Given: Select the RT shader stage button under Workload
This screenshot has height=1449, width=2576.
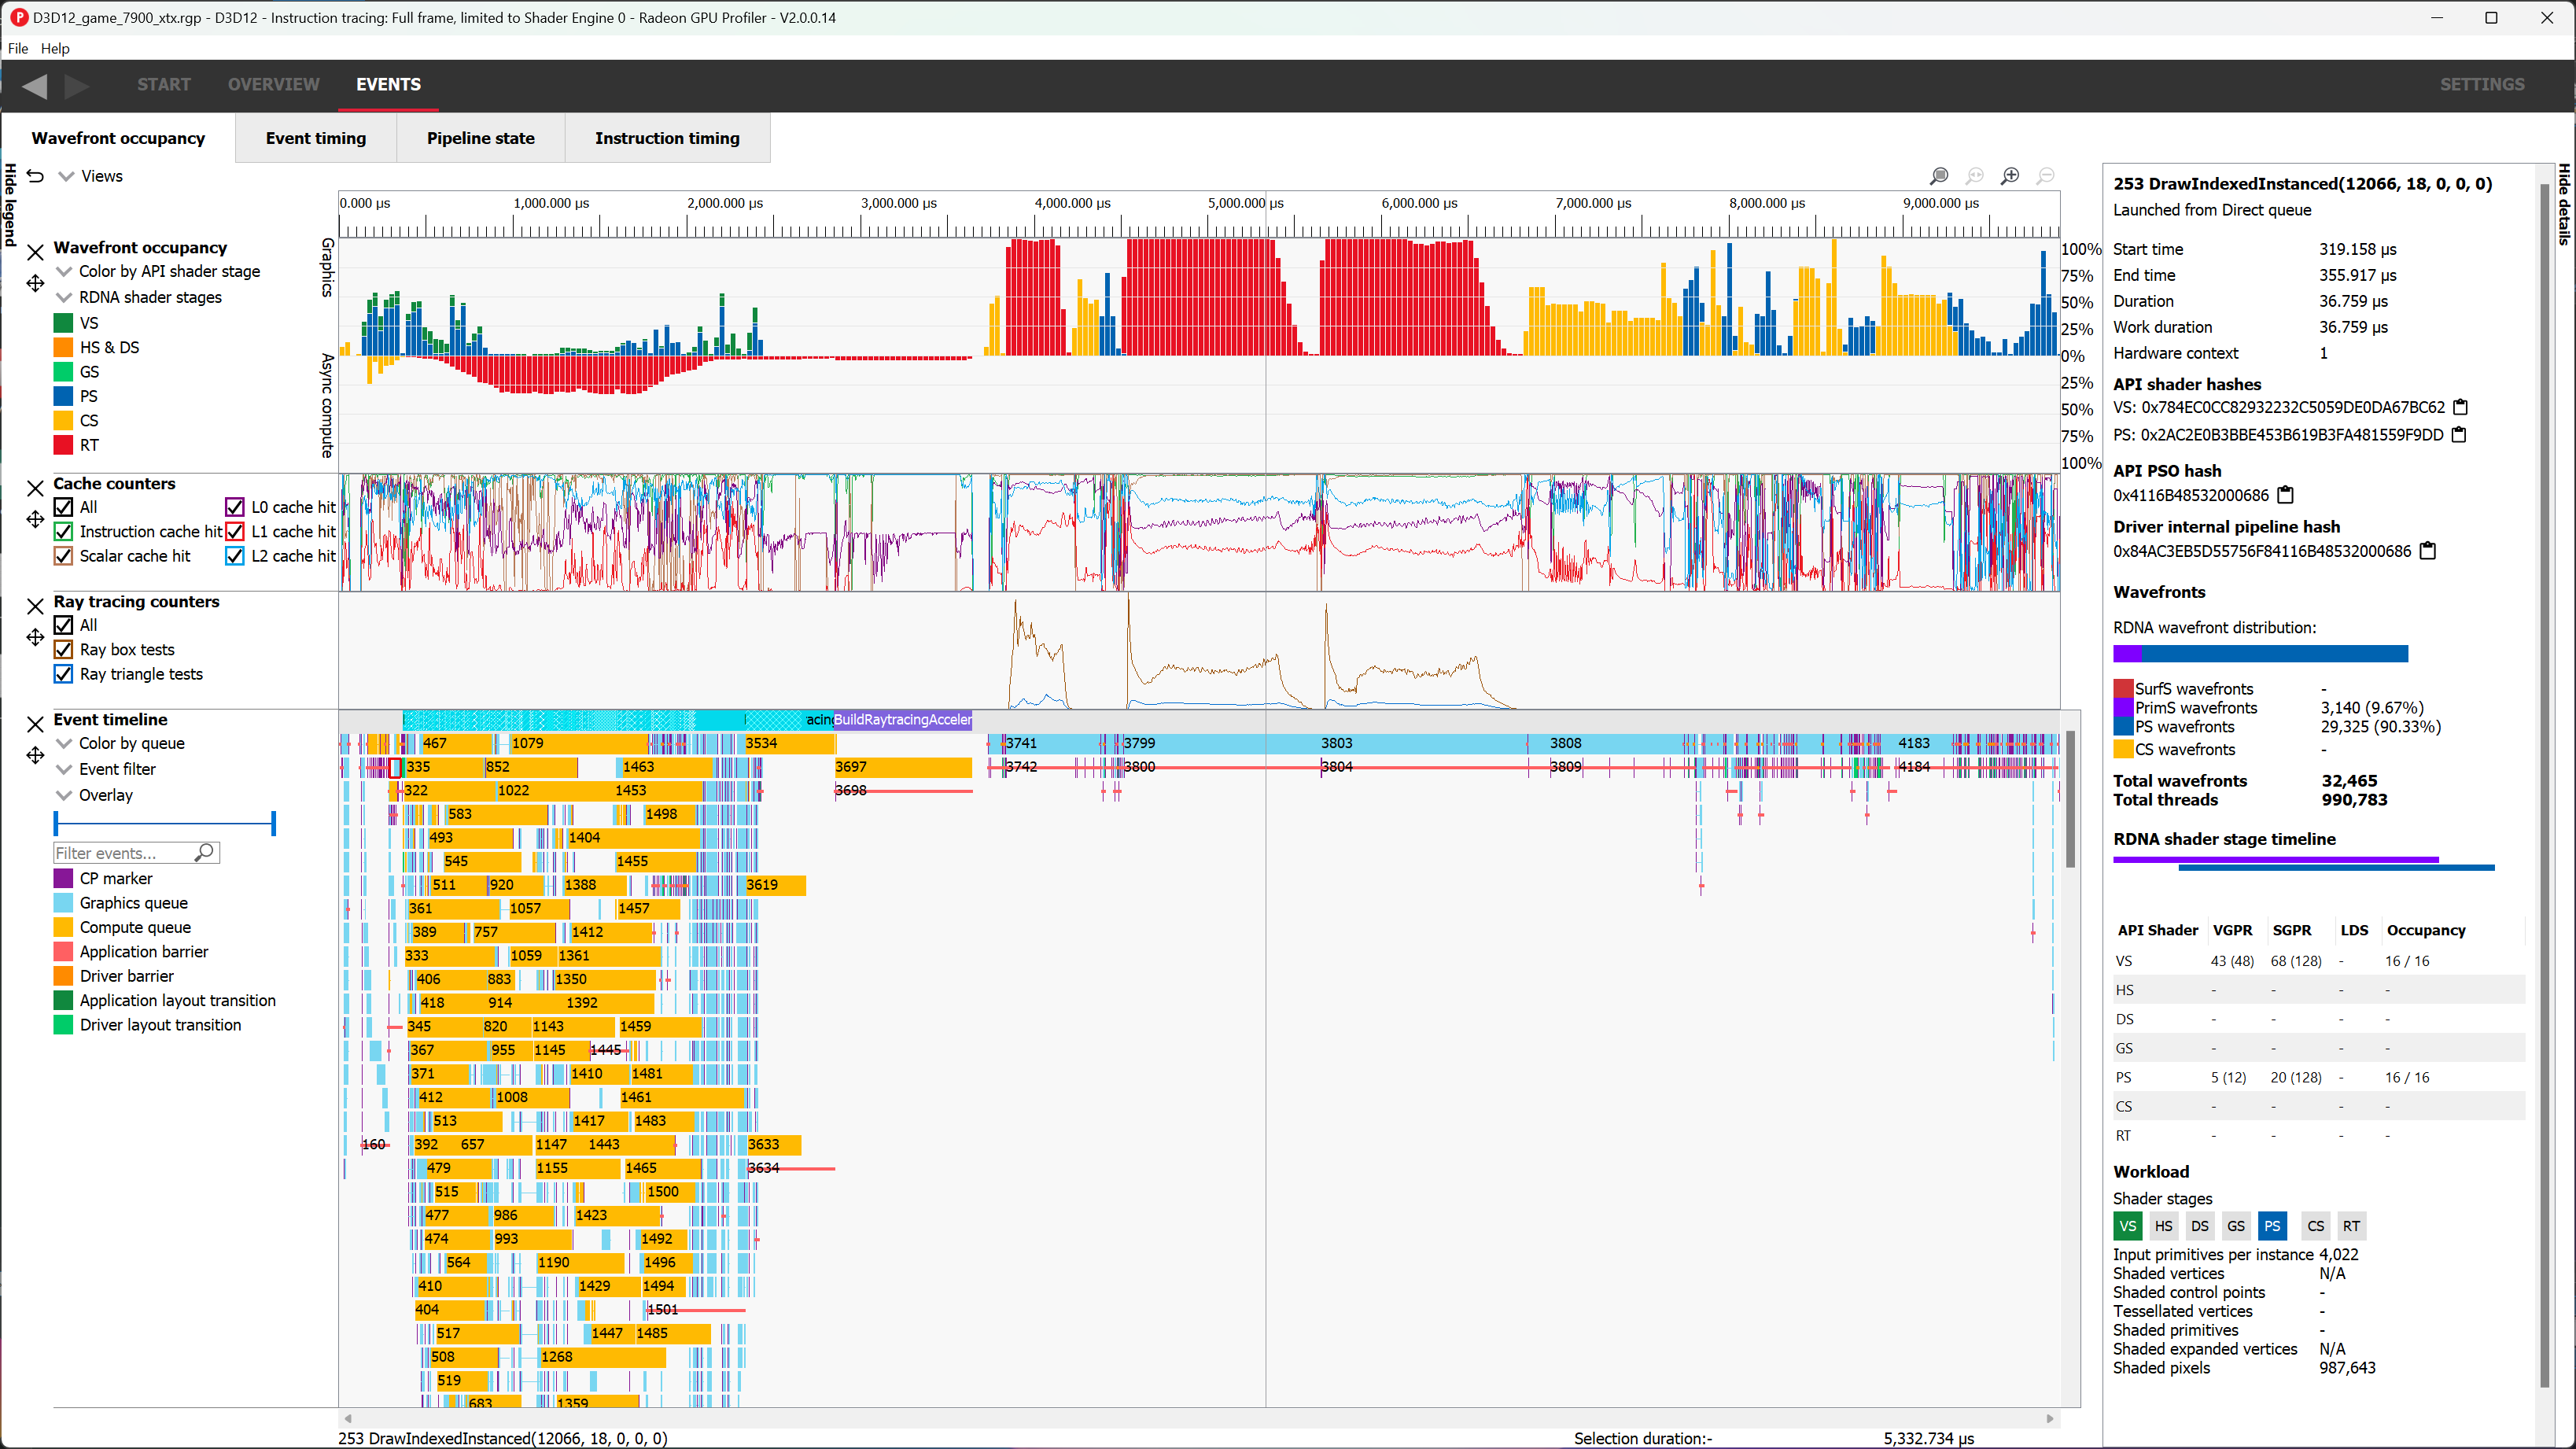Looking at the screenshot, I should [2352, 1225].
